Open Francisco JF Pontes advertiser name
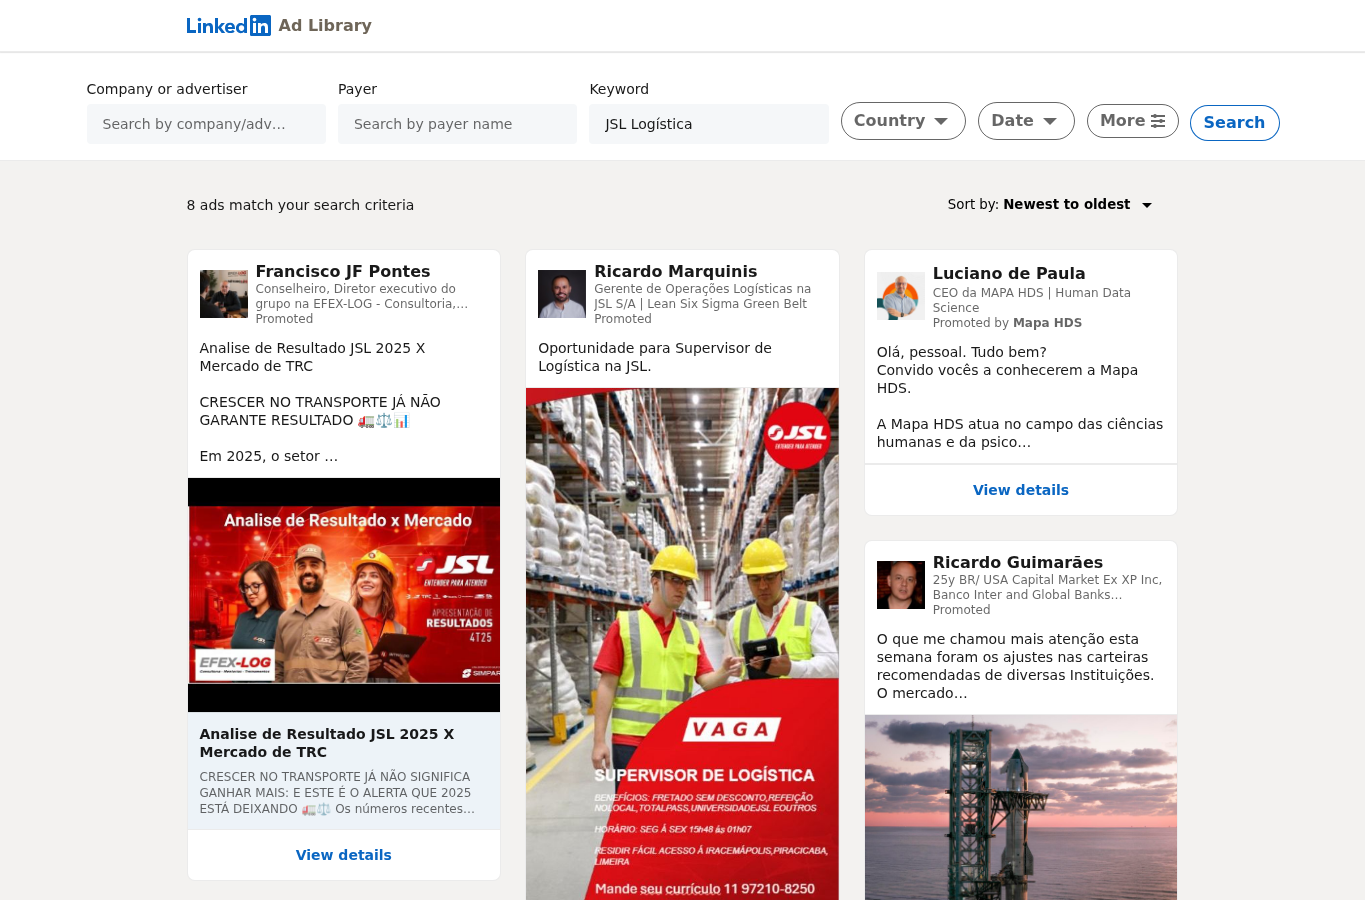Image resolution: width=1365 pixels, height=900 pixels. 343,271
